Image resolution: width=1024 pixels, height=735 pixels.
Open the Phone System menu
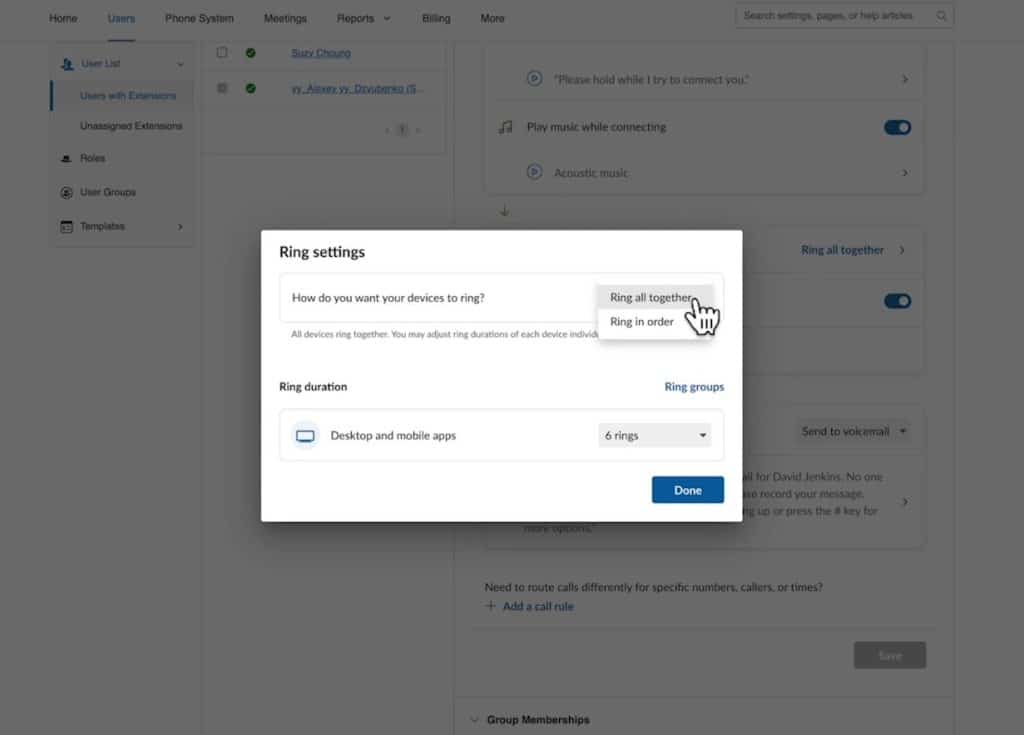coord(197,18)
